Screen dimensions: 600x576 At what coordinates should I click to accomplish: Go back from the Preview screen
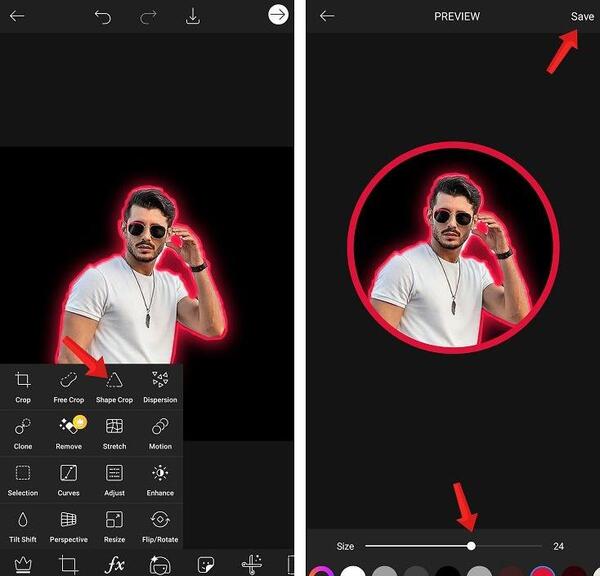pos(327,16)
